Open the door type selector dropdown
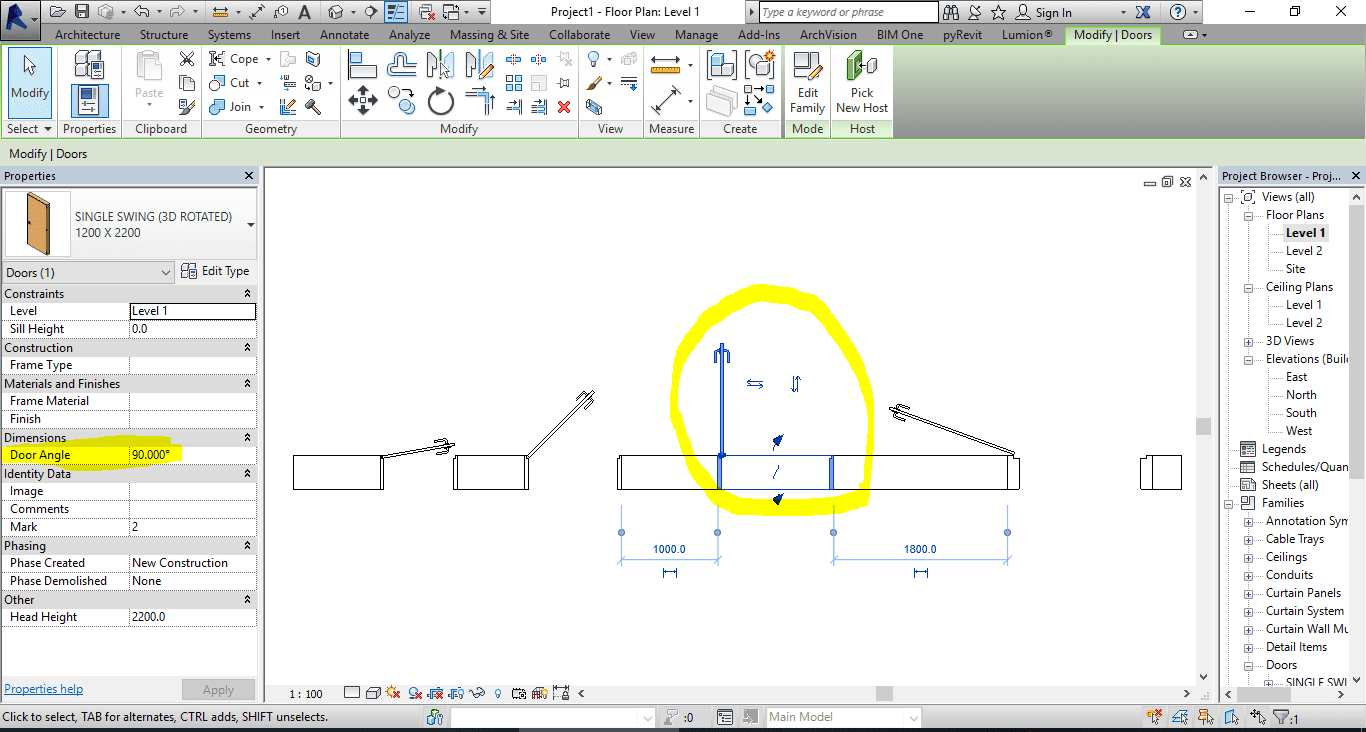This screenshot has width=1366, height=732. click(250, 224)
